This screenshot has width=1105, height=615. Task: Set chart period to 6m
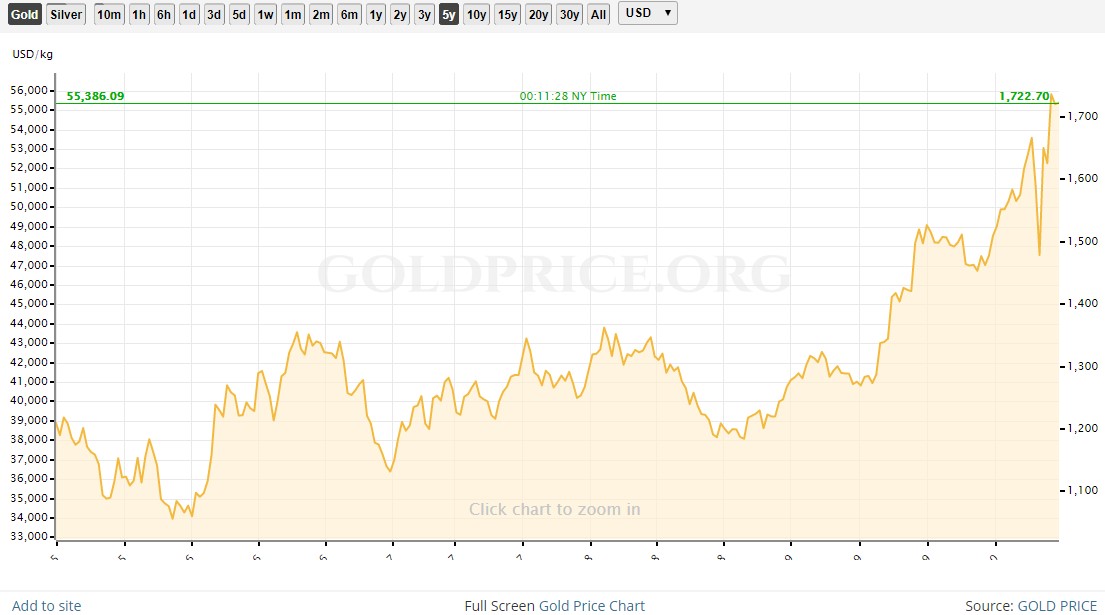tap(349, 14)
